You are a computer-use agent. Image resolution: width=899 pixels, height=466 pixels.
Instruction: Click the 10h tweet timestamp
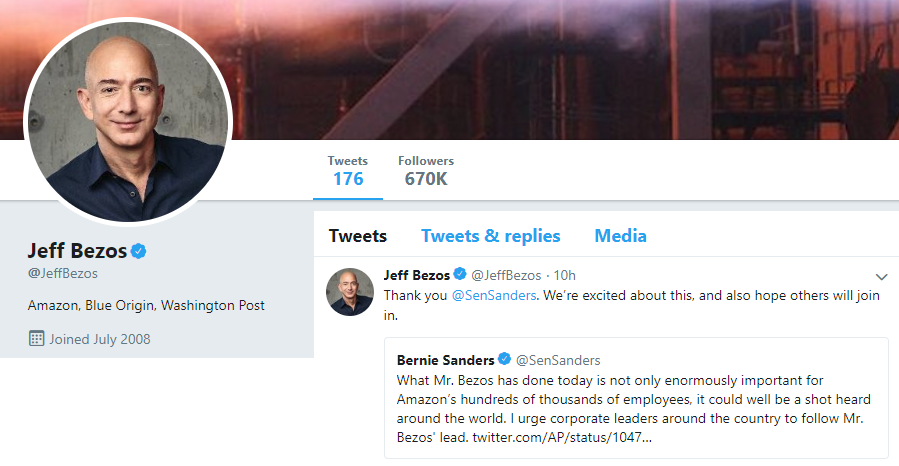coord(565,276)
